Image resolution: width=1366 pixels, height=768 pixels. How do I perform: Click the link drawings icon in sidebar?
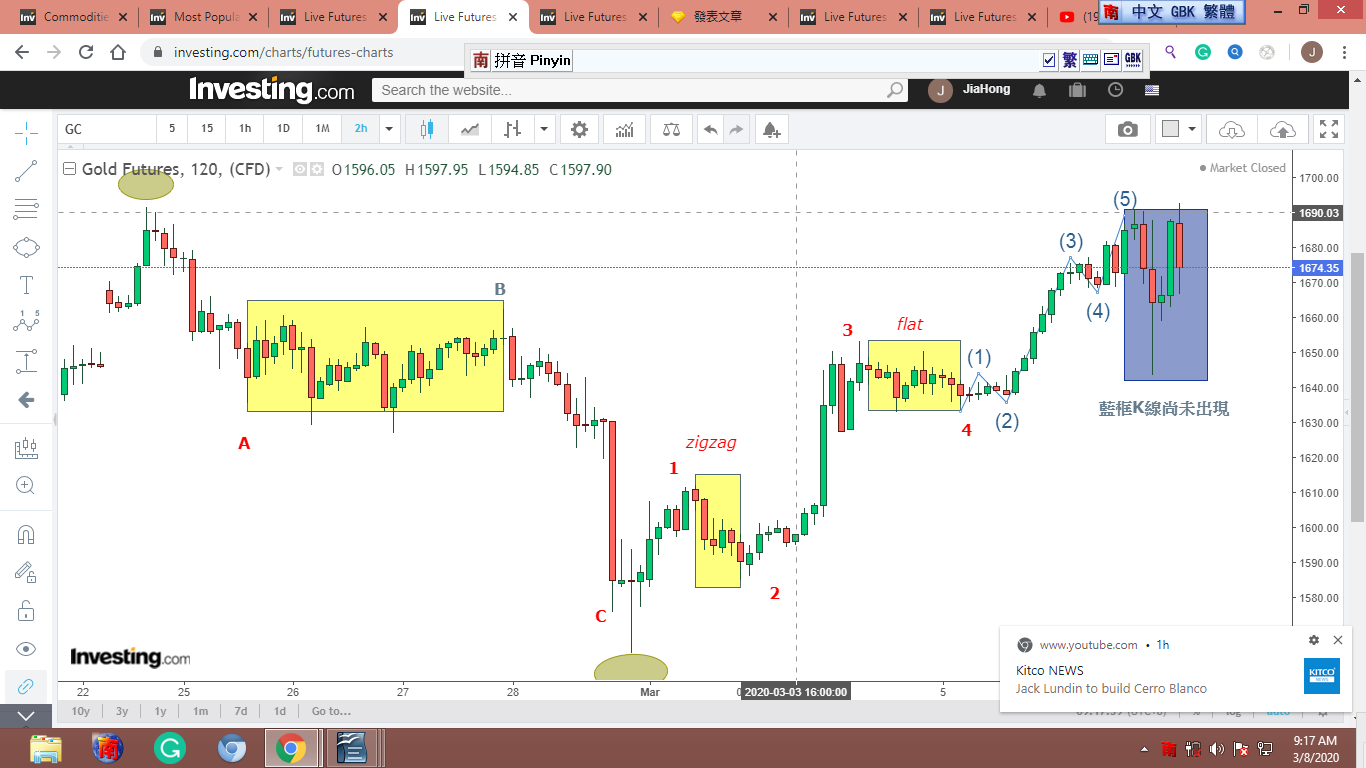click(x=26, y=686)
